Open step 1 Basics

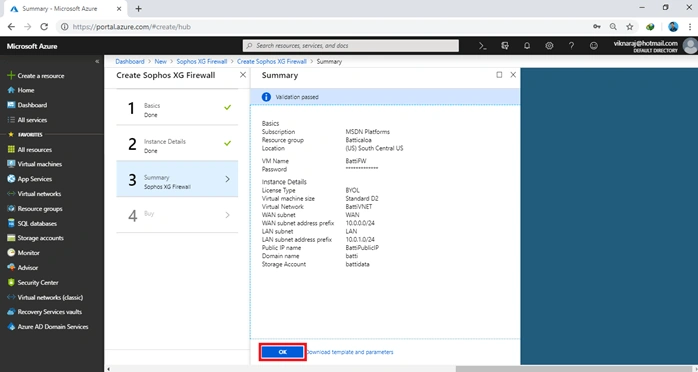point(177,108)
